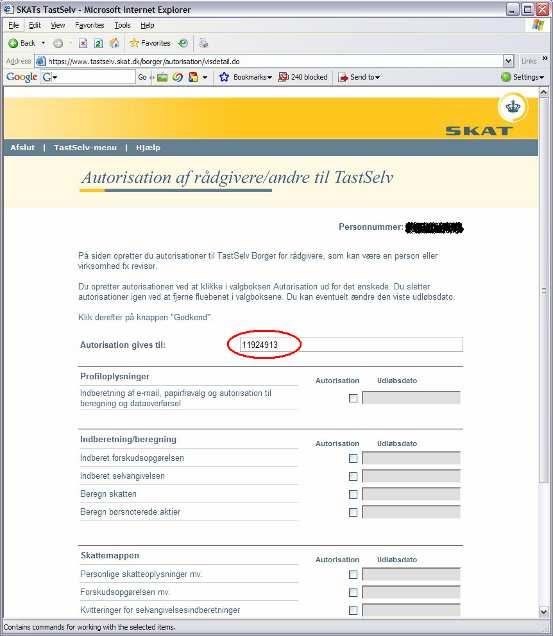The height and width of the screenshot is (636, 553).
Task: Open the Tools menu
Action: pos(122,25)
